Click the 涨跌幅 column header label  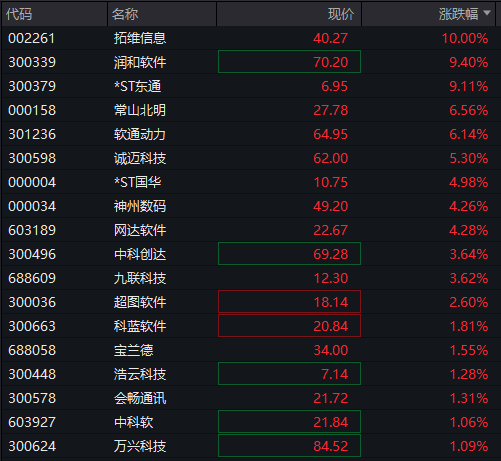click(x=458, y=14)
